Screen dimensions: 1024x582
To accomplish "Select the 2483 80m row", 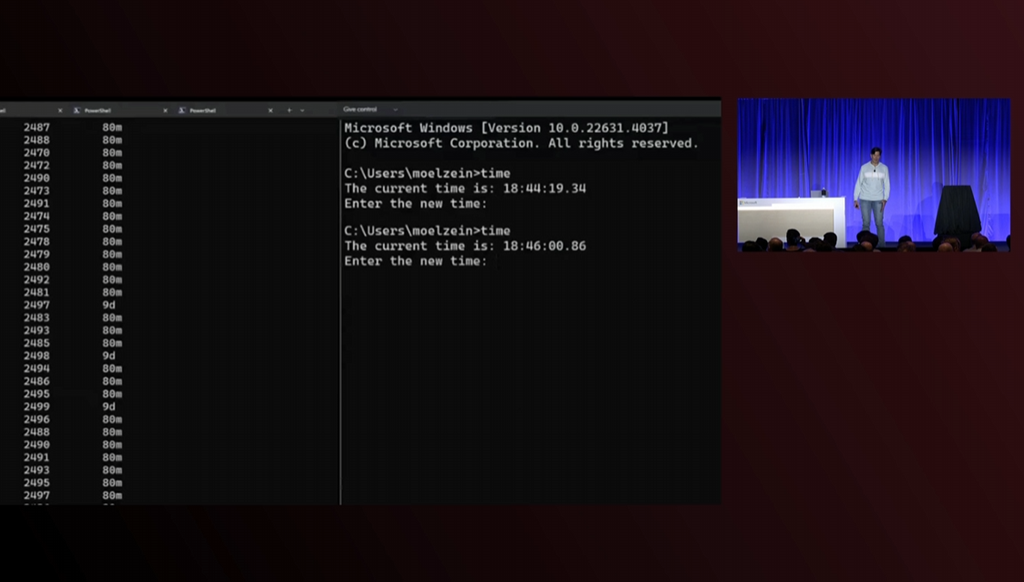I will point(73,317).
